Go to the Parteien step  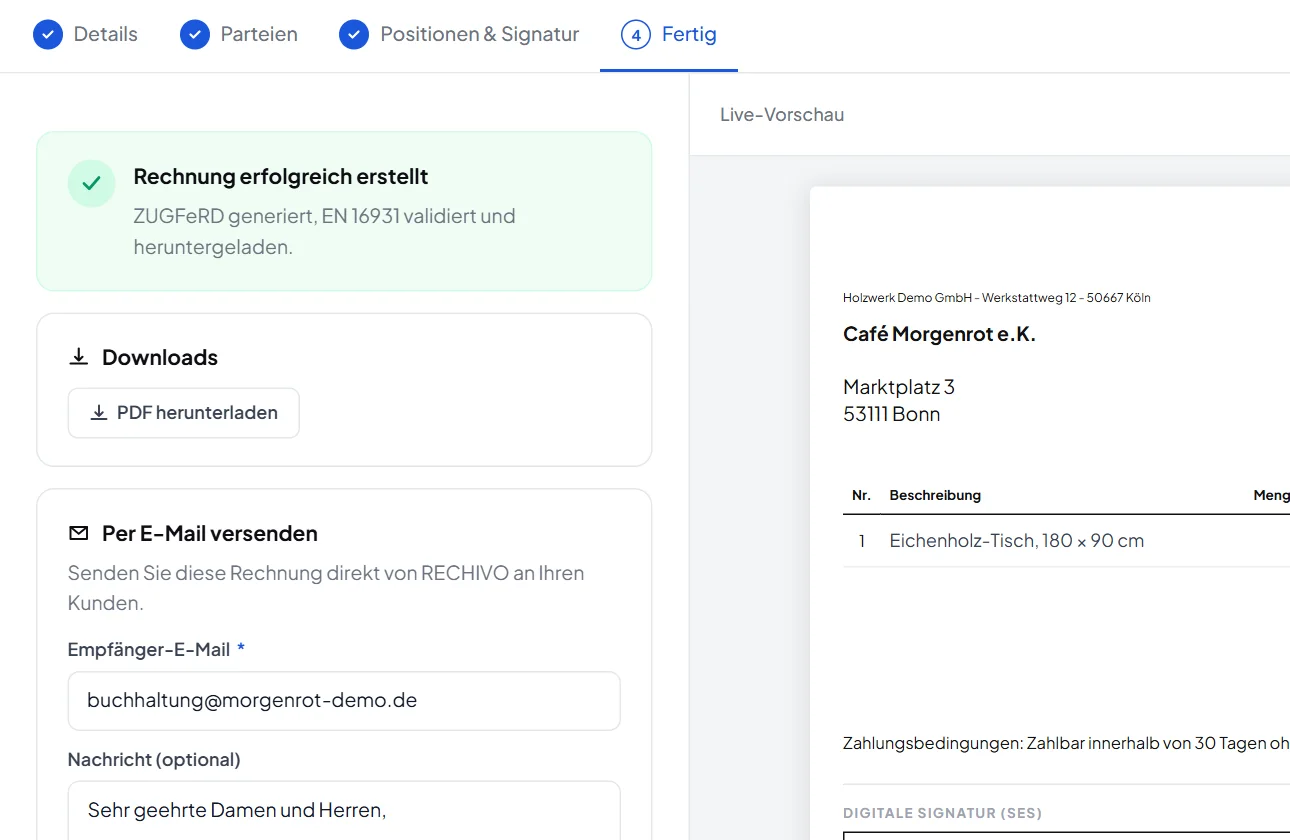tap(239, 35)
